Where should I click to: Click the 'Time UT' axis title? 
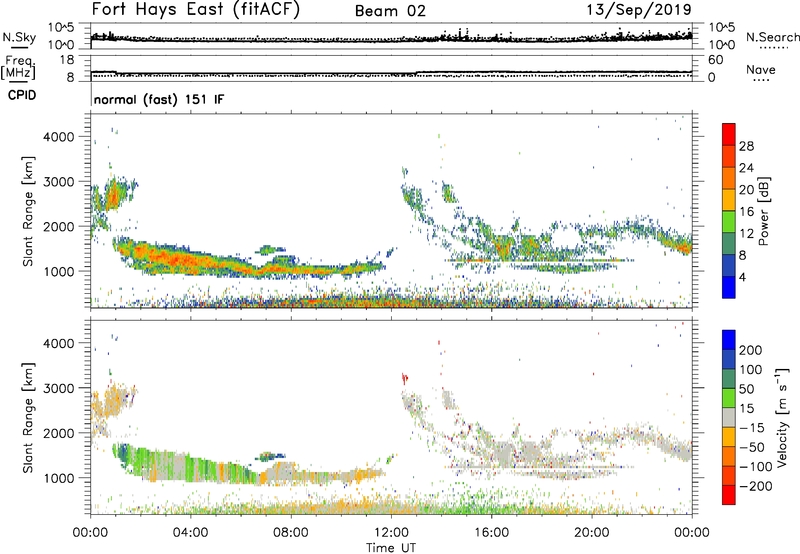click(391, 548)
